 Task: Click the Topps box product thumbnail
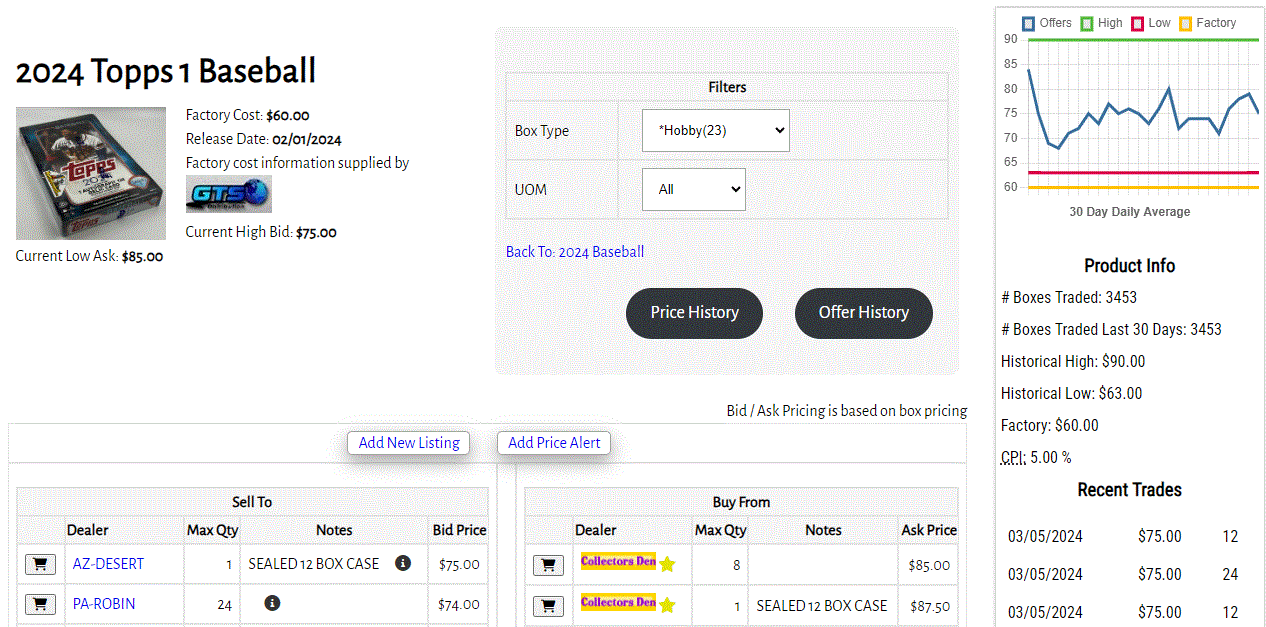point(91,174)
